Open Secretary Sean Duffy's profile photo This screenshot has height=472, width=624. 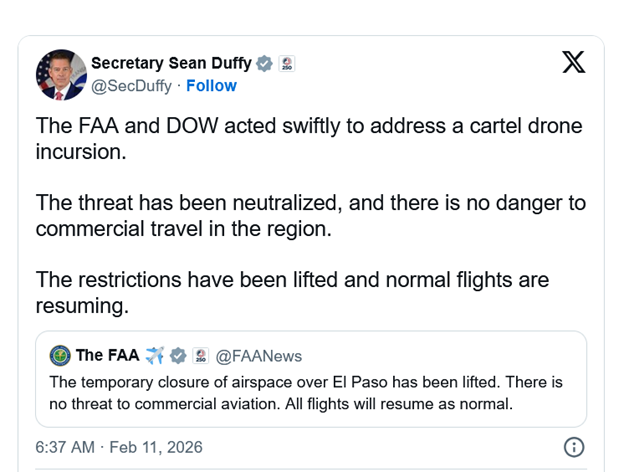61,75
